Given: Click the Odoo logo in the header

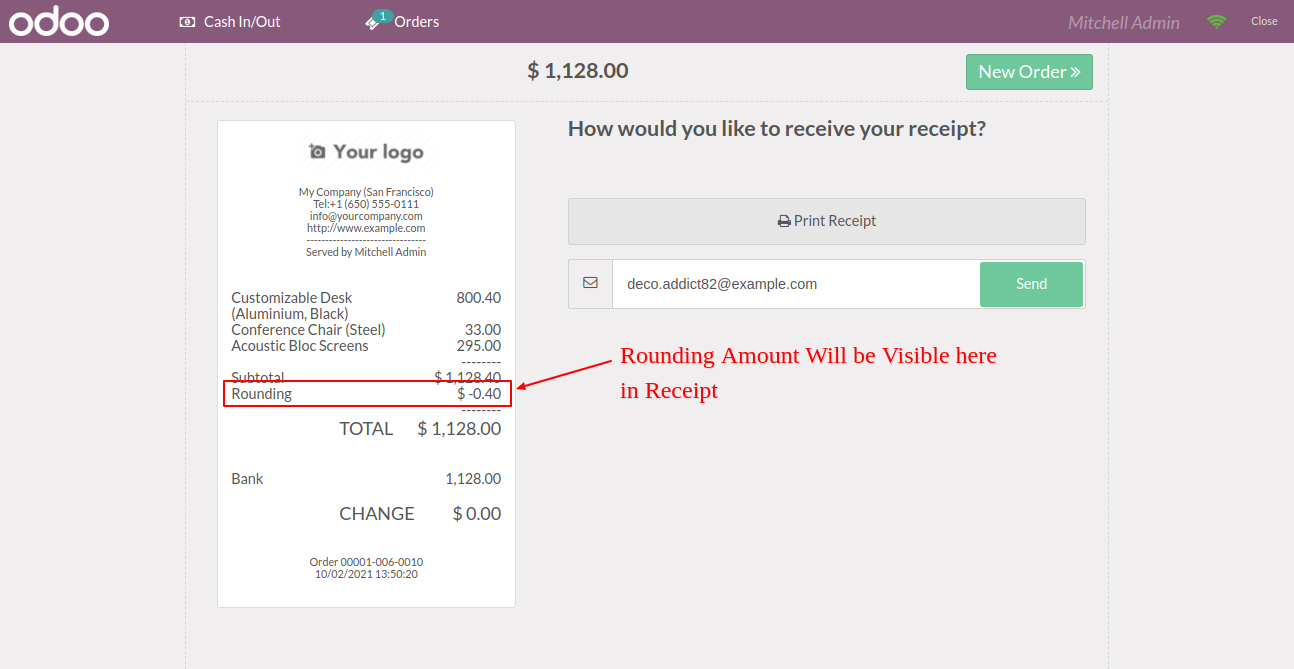Looking at the screenshot, I should click(59, 22).
